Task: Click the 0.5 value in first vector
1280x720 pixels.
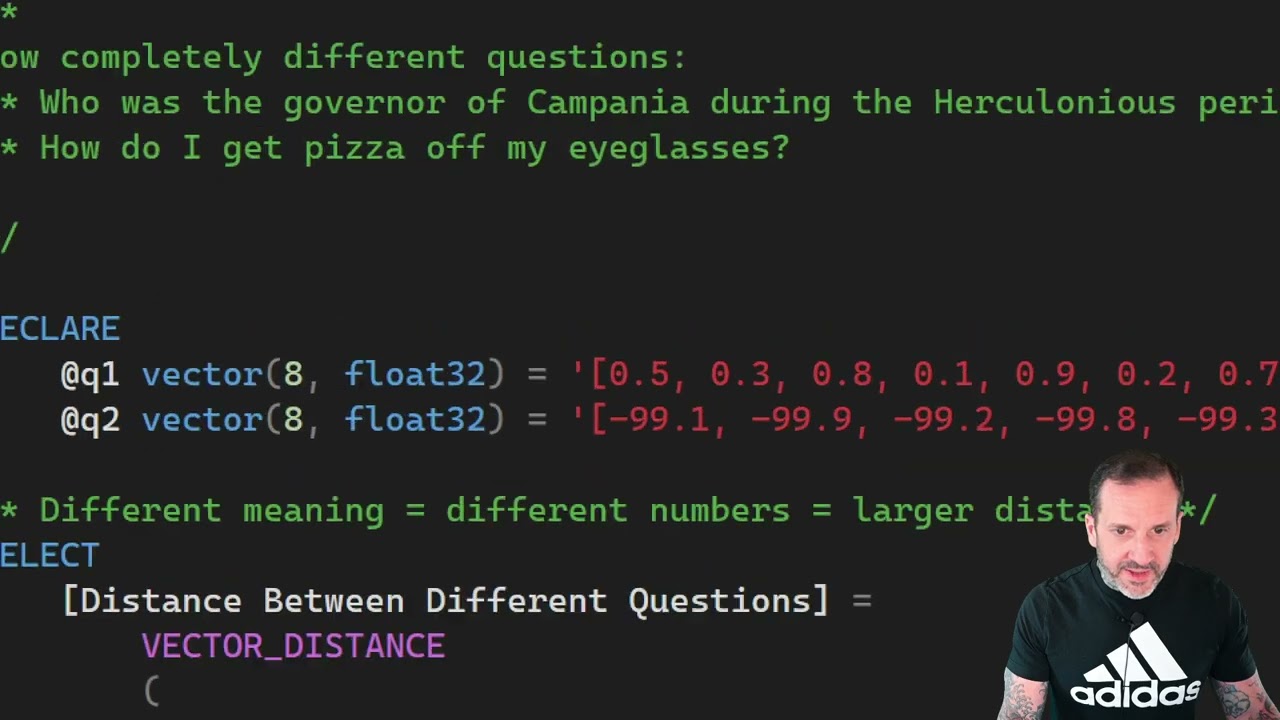Action: coord(638,374)
